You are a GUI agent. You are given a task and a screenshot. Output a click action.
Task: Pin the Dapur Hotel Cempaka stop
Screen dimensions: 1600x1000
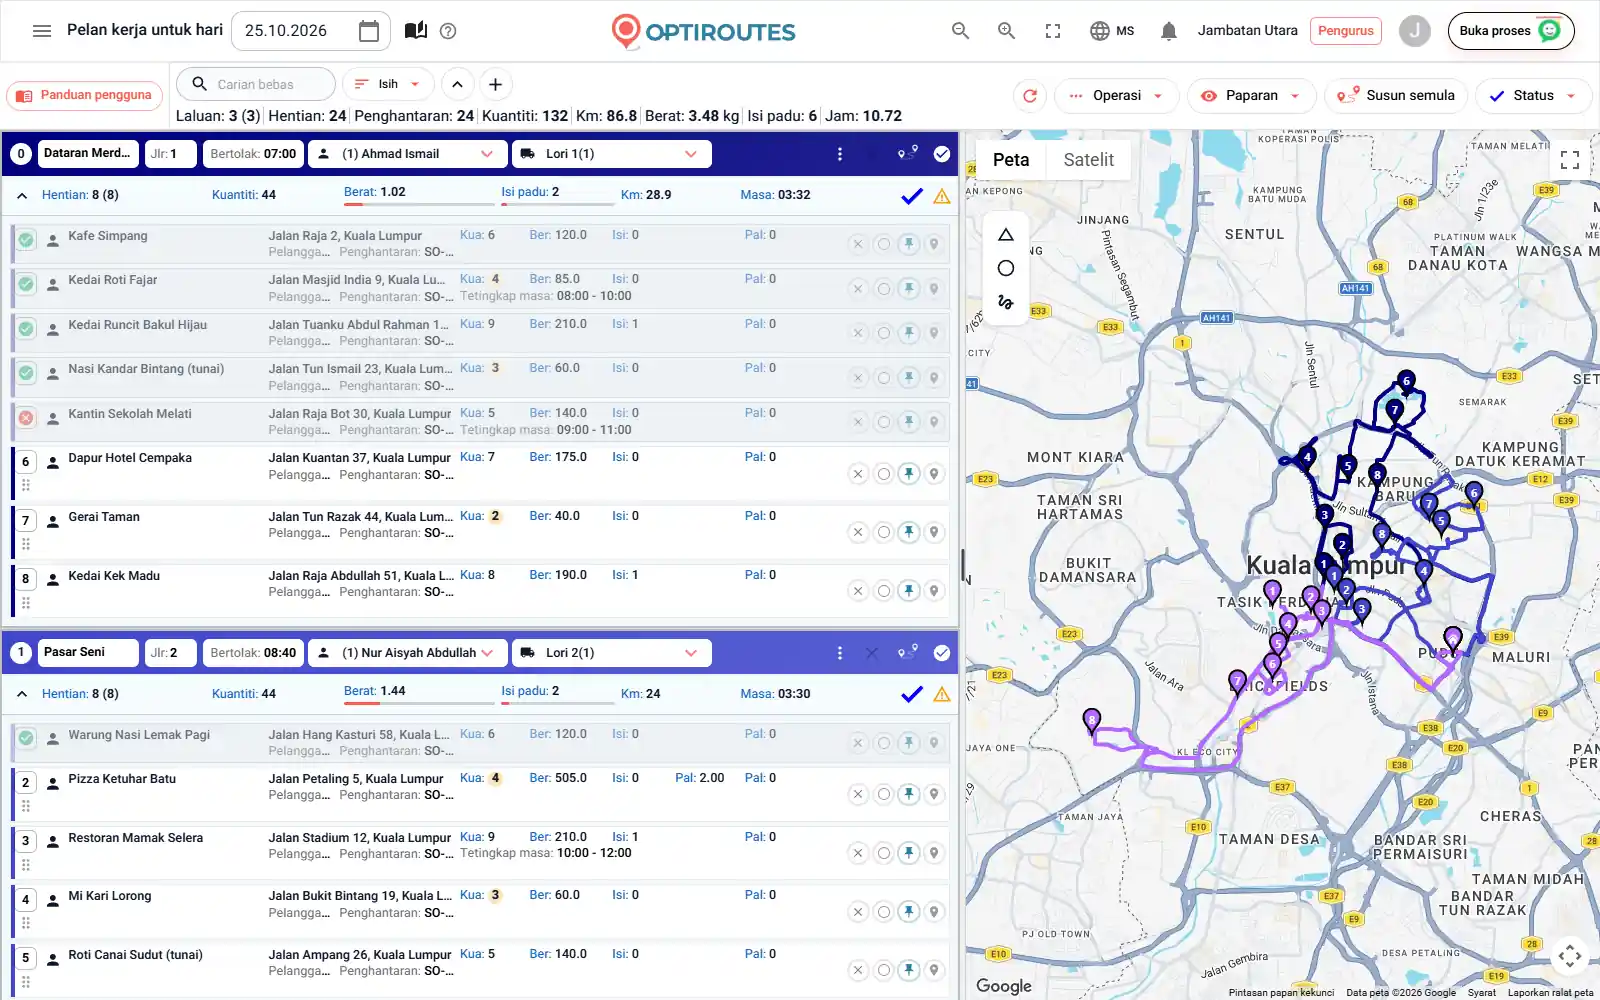pyautogui.click(x=909, y=474)
